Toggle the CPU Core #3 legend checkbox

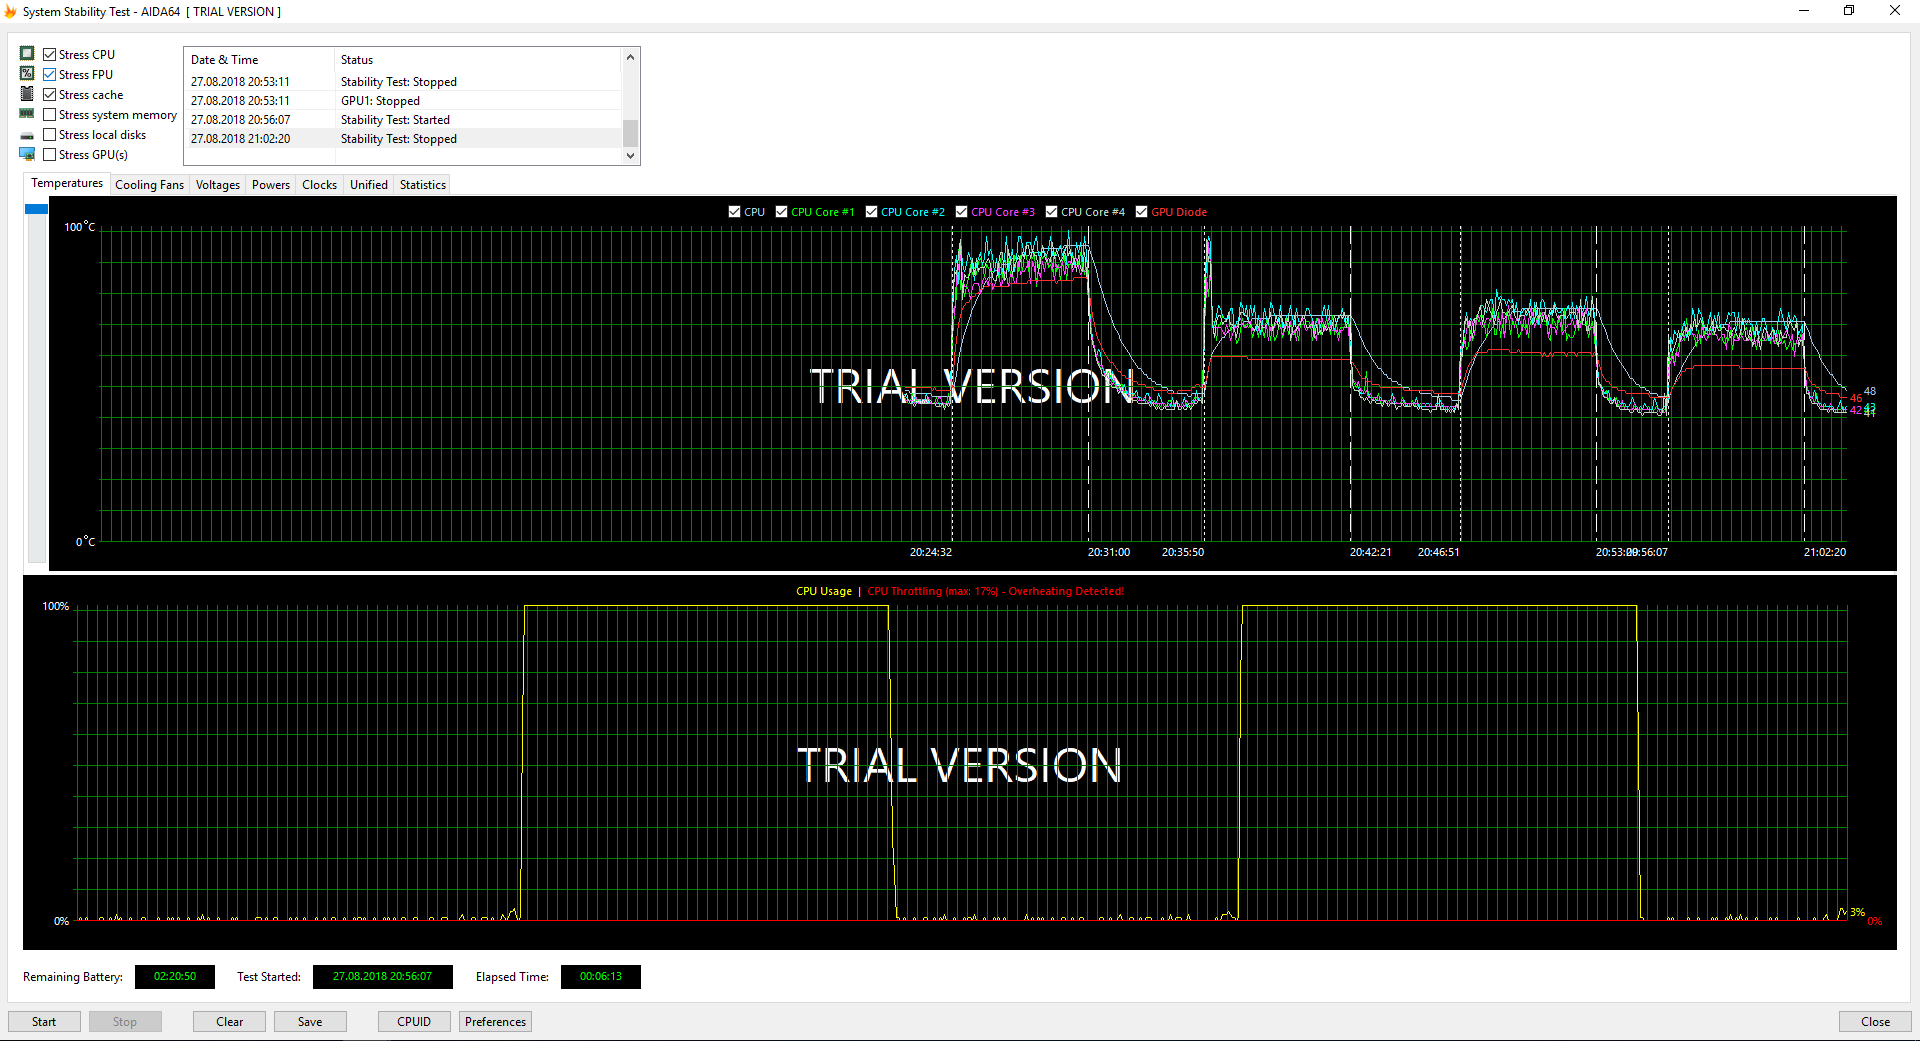click(x=962, y=212)
